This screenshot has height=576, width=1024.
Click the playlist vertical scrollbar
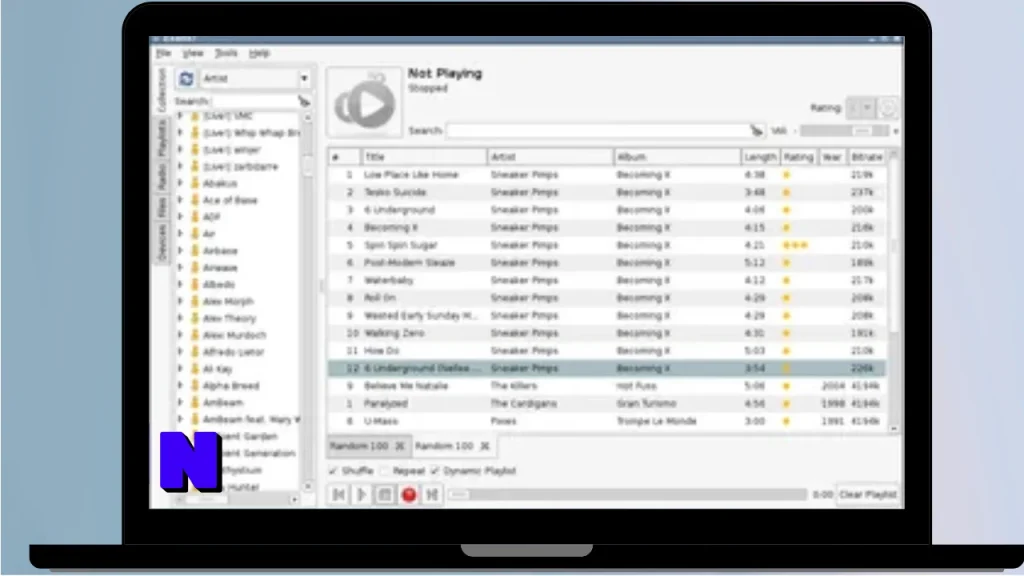[893, 291]
